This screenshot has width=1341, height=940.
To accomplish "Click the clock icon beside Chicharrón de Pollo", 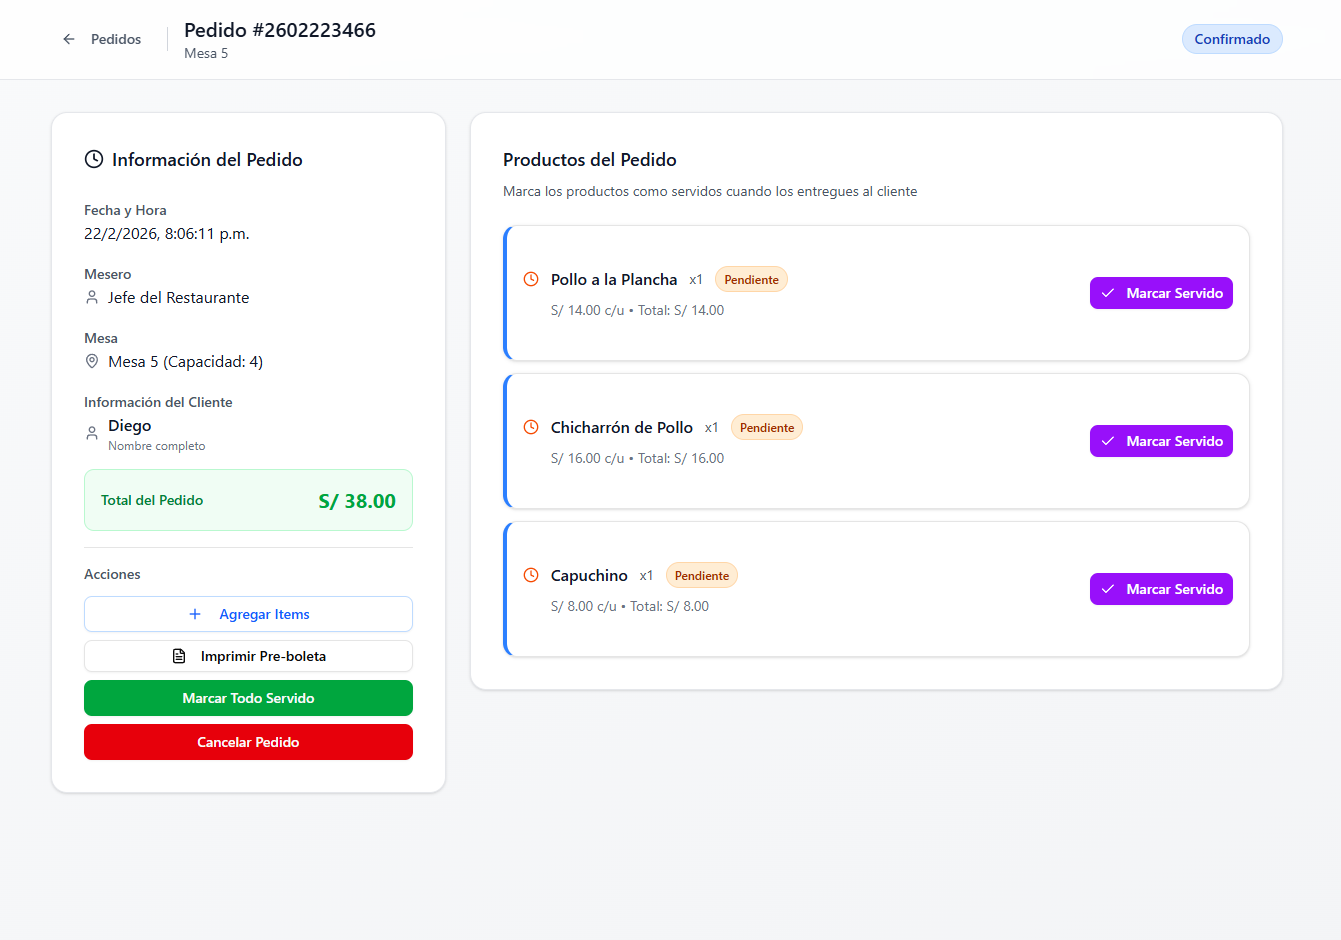I will [x=530, y=426].
